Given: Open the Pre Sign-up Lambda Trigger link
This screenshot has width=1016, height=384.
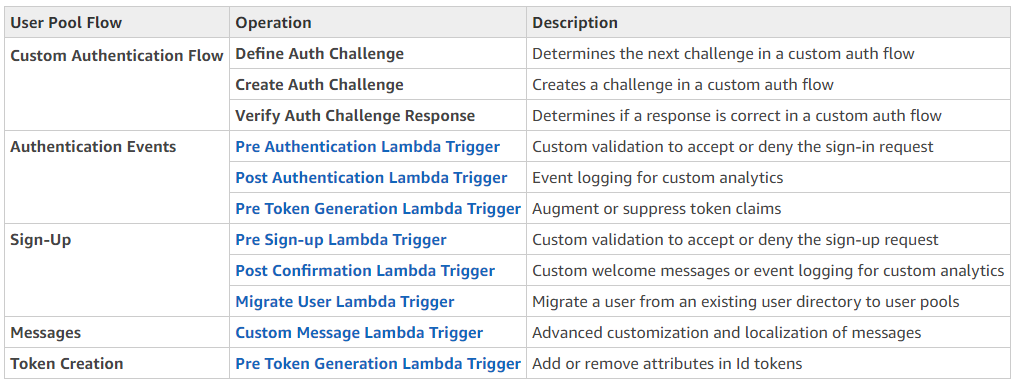Looking at the screenshot, I should point(341,240).
